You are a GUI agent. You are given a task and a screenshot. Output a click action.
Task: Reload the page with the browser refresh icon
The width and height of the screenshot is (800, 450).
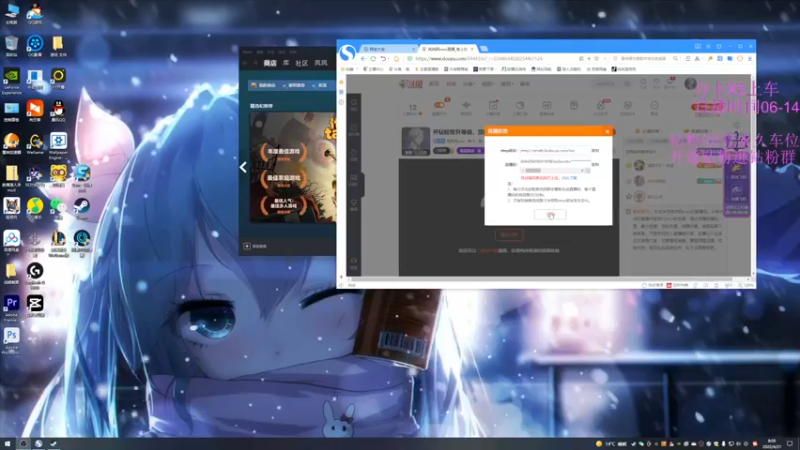373,59
